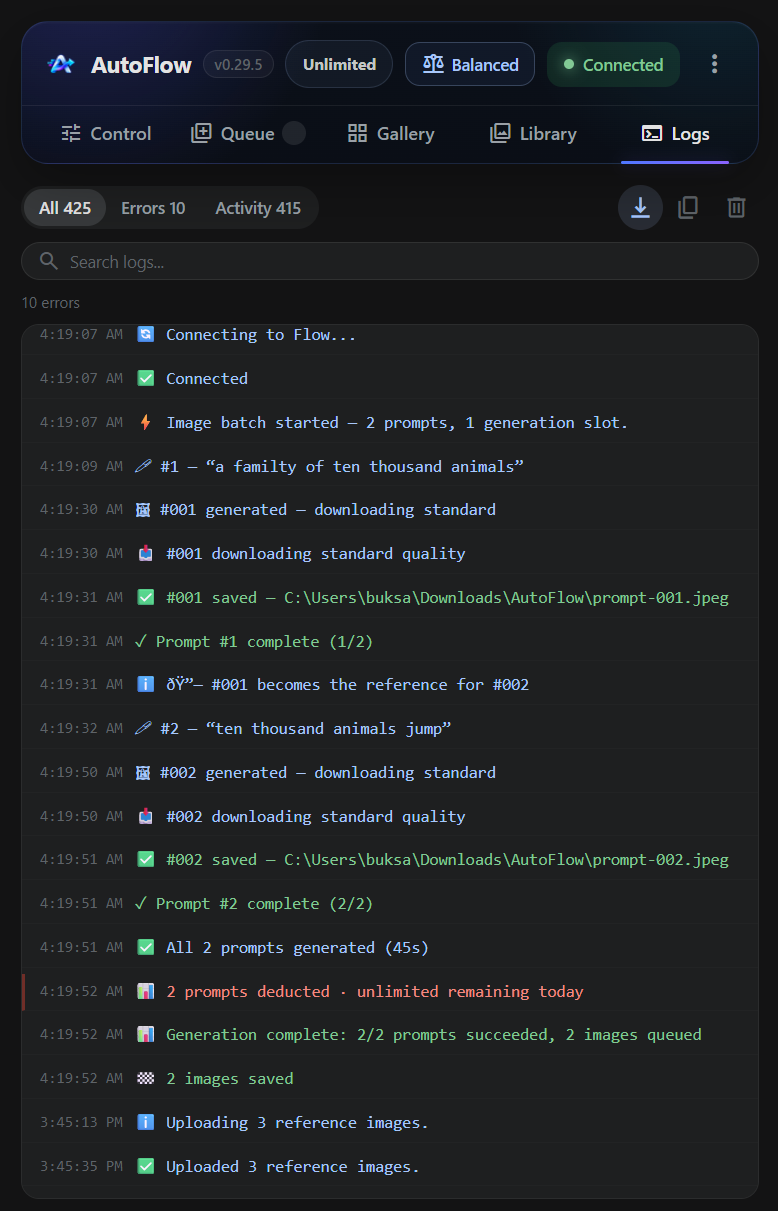The width and height of the screenshot is (778, 1211).
Task: Click "ten thousand animals jump" prompt text
Action: coord(328,728)
